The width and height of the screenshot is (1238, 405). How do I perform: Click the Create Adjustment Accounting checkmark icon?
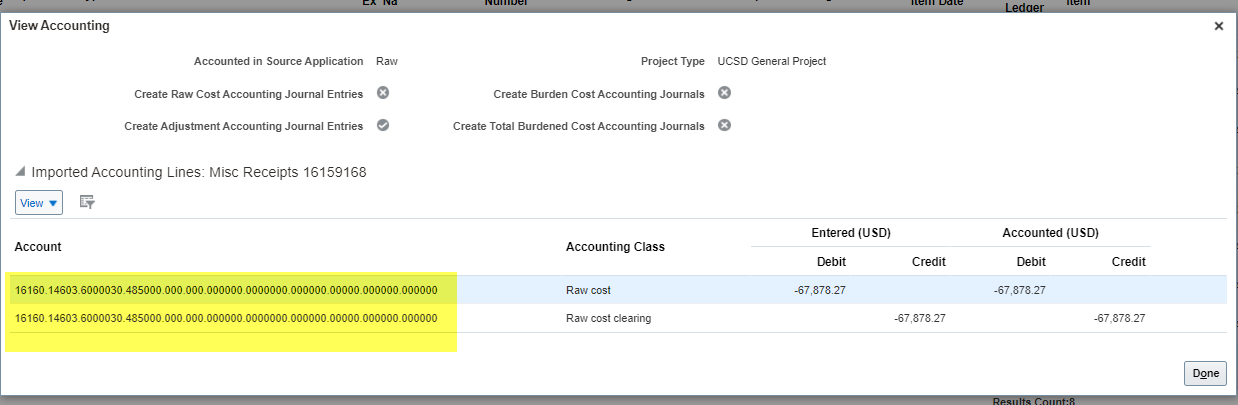pyautogui.click(x=383, y=126)
